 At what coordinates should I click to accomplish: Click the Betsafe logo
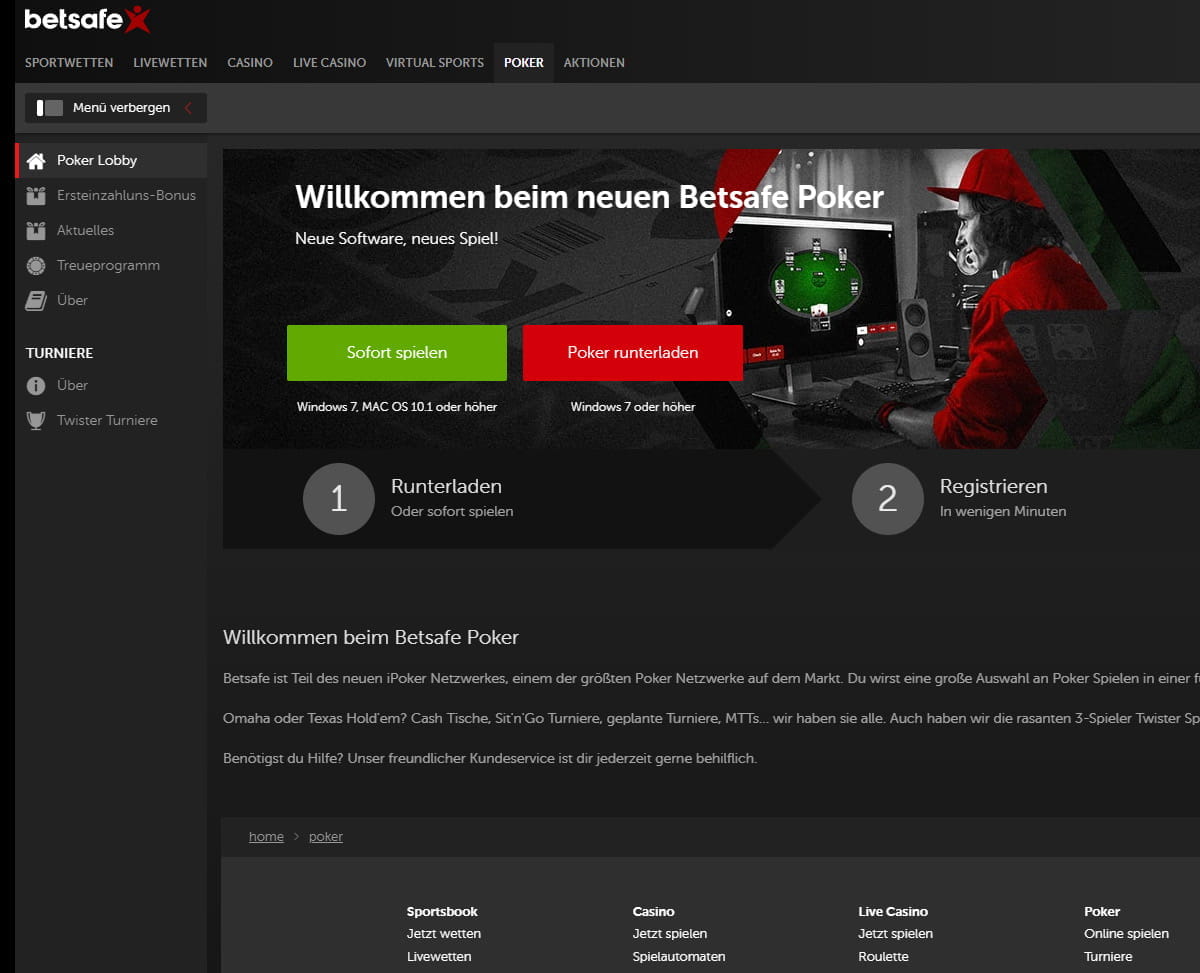click(x=88, y=19)
